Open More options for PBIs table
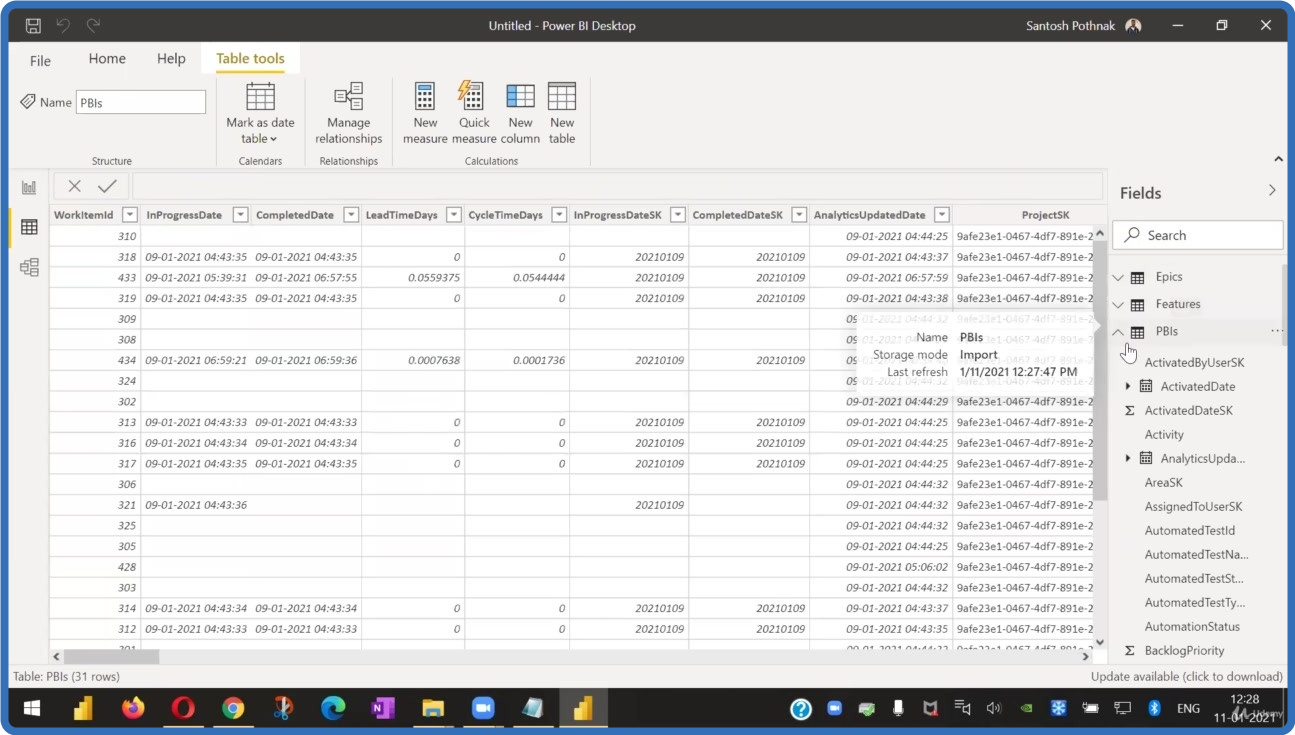The height and width of the screenshot is (735, 1295). (x=1277, y=331)
